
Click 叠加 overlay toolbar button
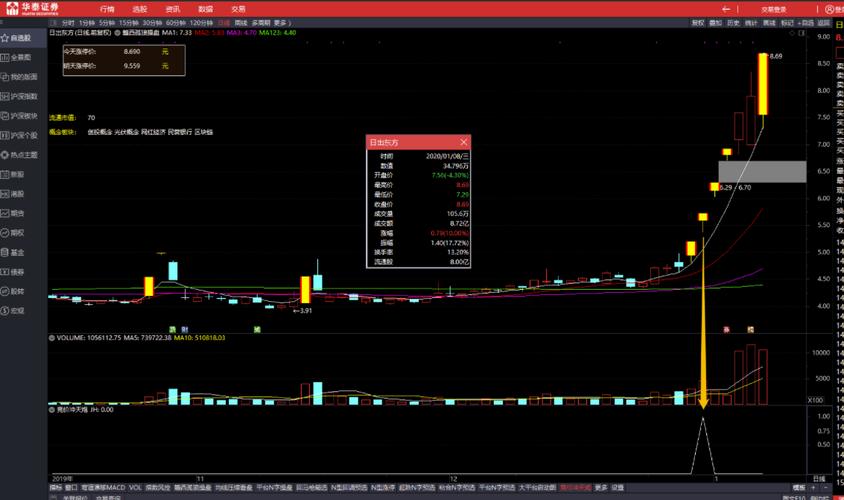point(715,23)
